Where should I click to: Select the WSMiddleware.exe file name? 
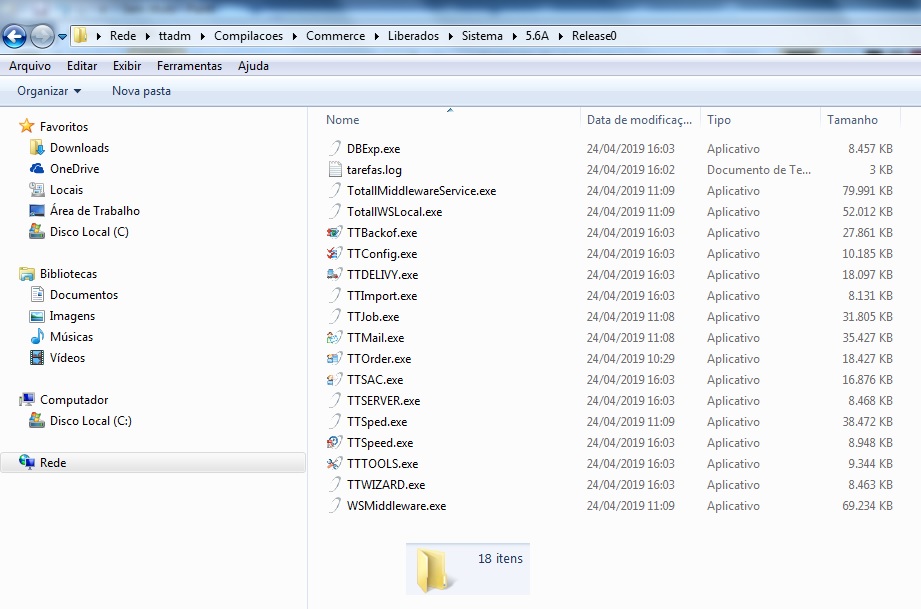point(396,506)
